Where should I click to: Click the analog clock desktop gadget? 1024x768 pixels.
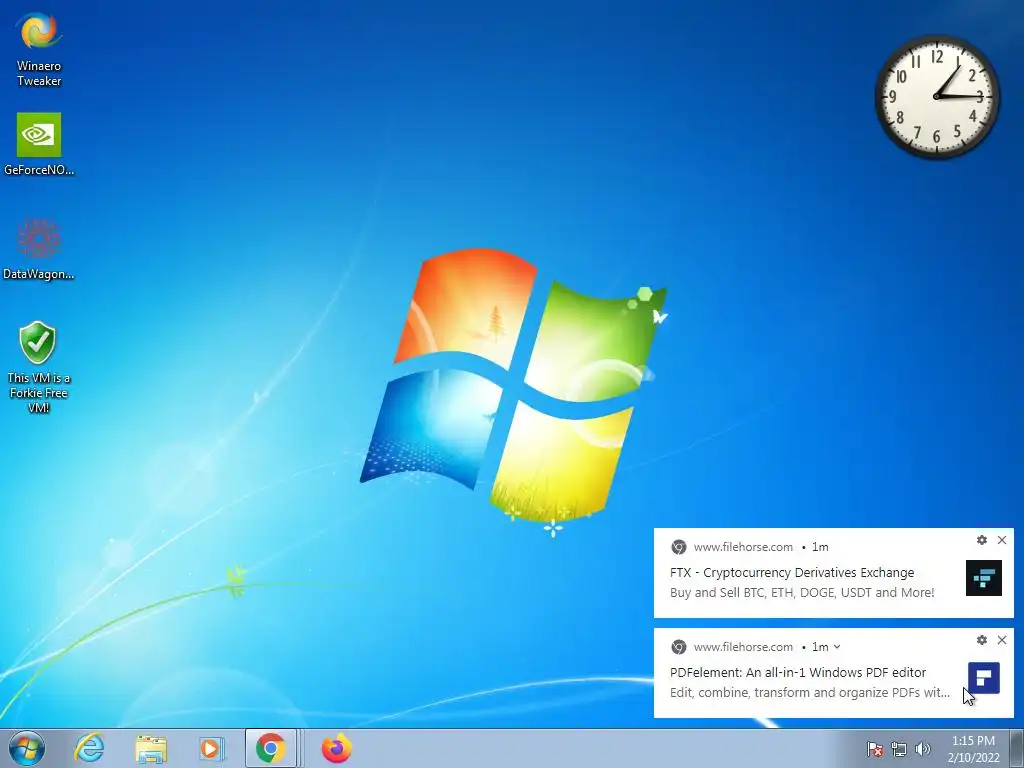point(936,97)
